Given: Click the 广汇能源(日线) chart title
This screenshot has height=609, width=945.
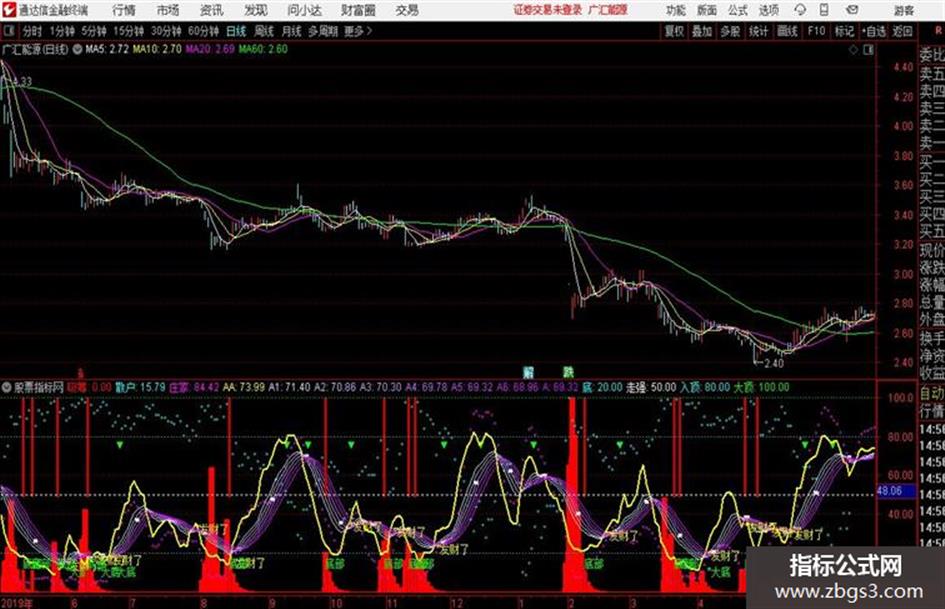Looking at the screenshot, I should 35,49.
